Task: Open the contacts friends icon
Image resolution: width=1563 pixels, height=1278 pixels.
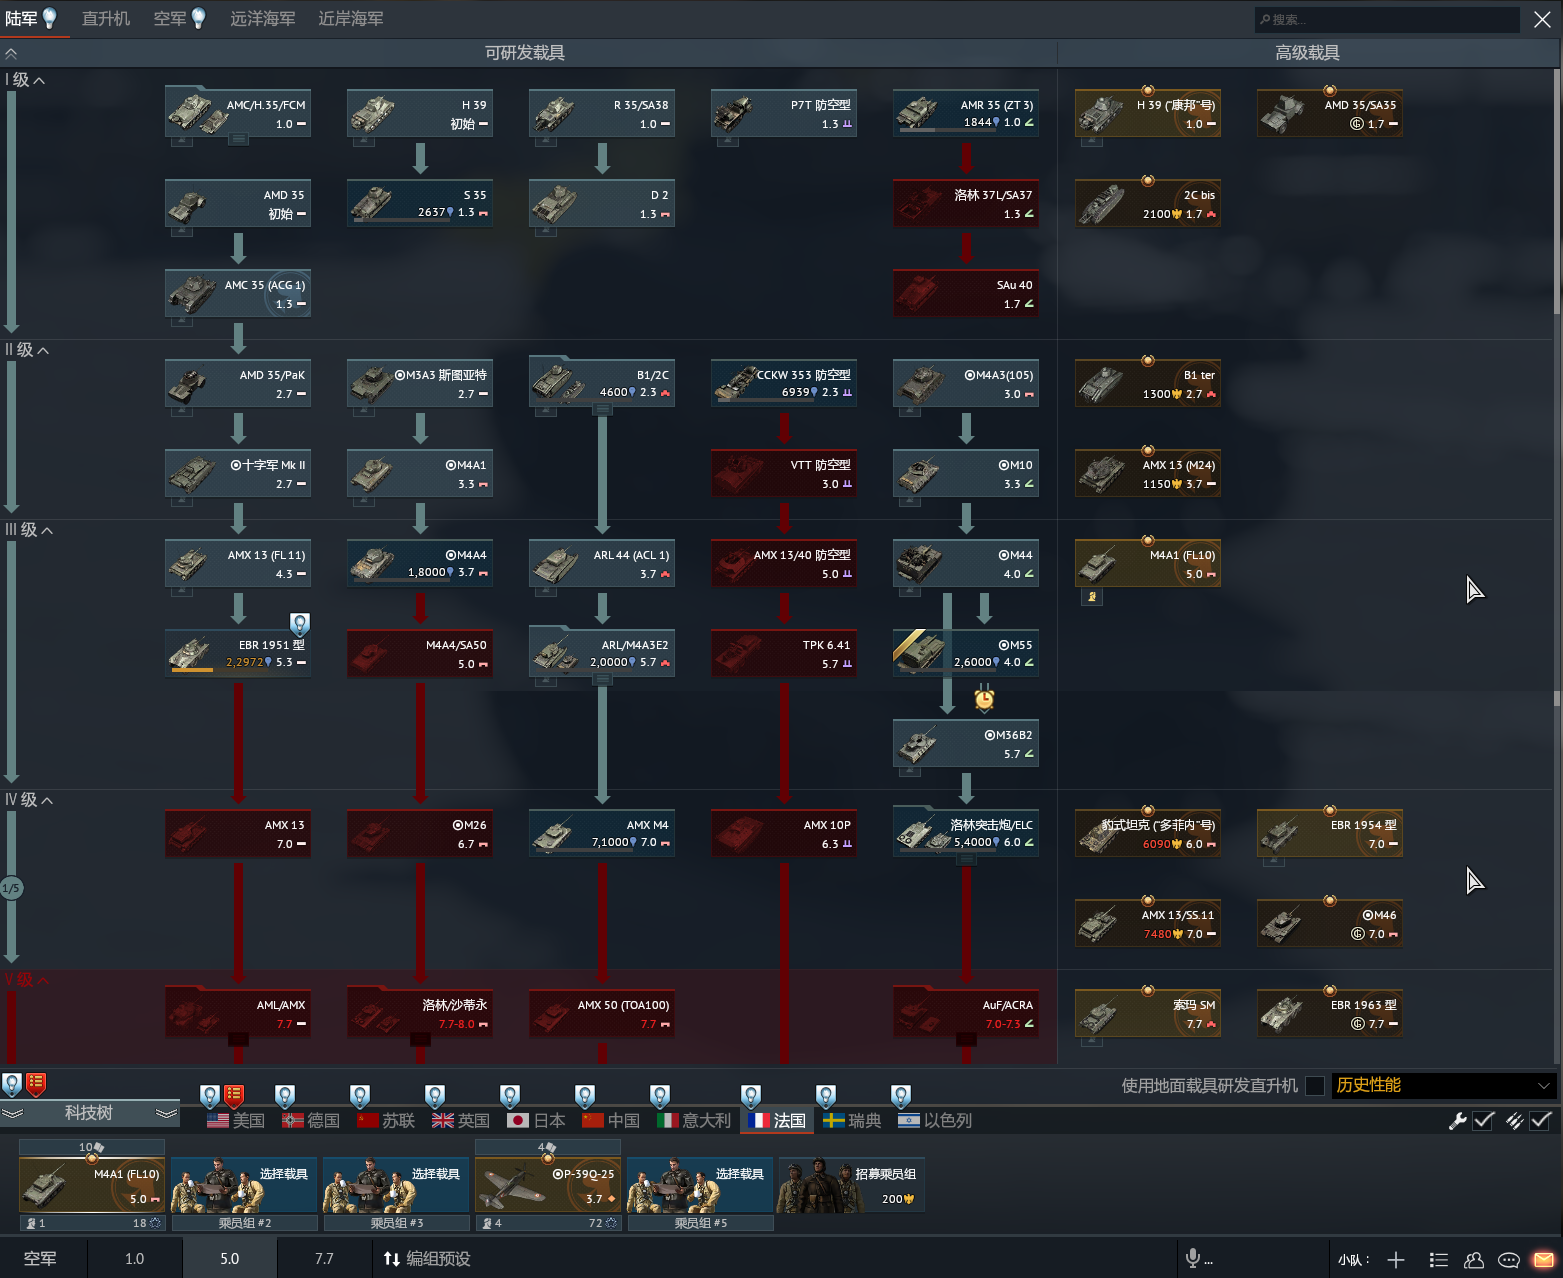Action: (1474, 1259)
